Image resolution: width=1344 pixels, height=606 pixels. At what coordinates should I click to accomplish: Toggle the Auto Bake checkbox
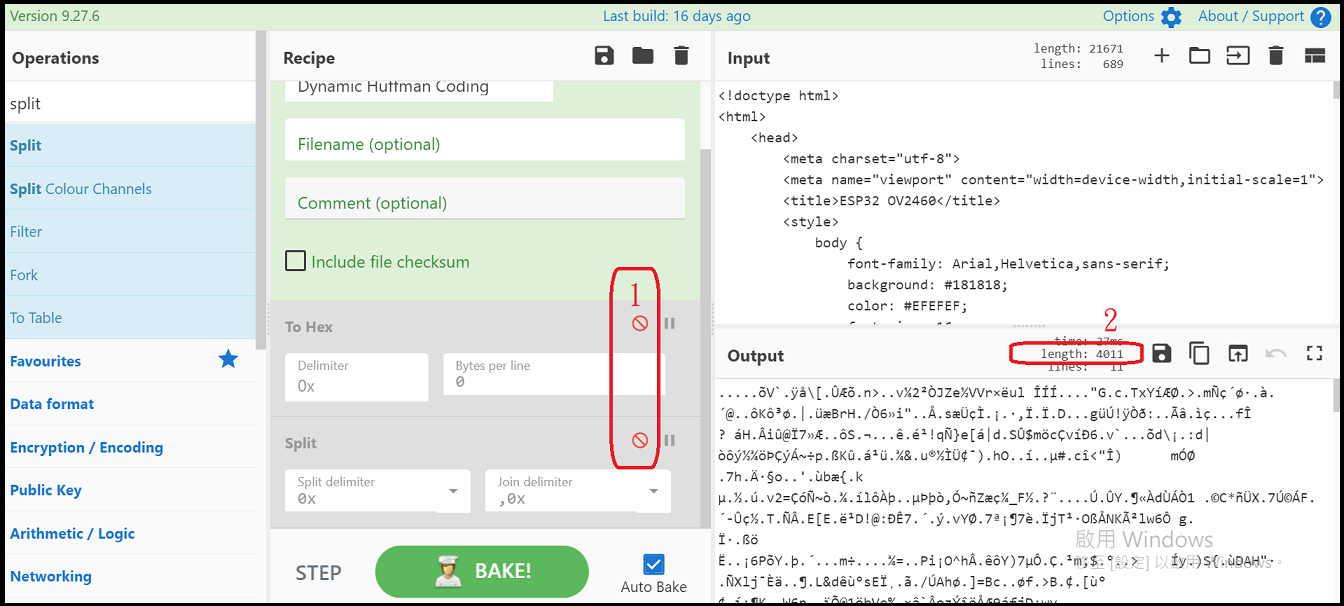tap(654, 564)
